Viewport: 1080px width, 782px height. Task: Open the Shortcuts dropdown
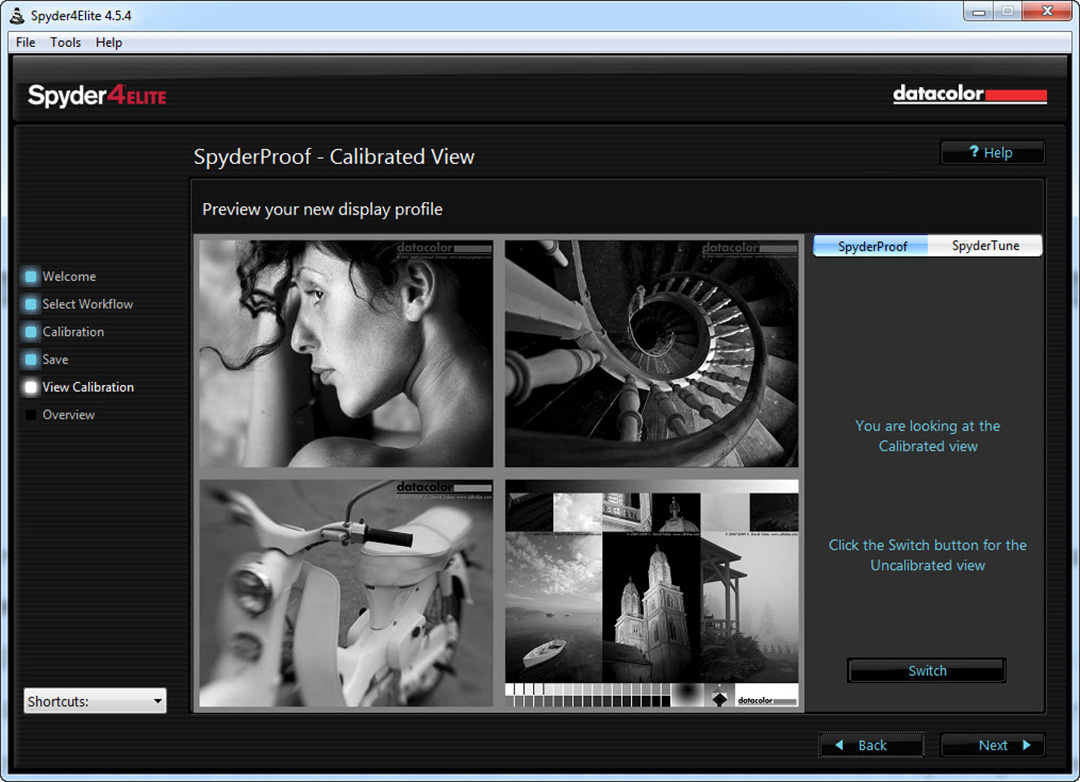click(95, 701)
